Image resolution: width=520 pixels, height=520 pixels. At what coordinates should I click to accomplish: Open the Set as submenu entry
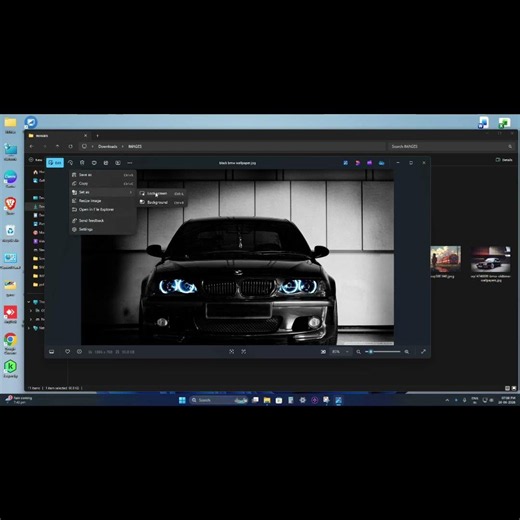click(103, 192)
